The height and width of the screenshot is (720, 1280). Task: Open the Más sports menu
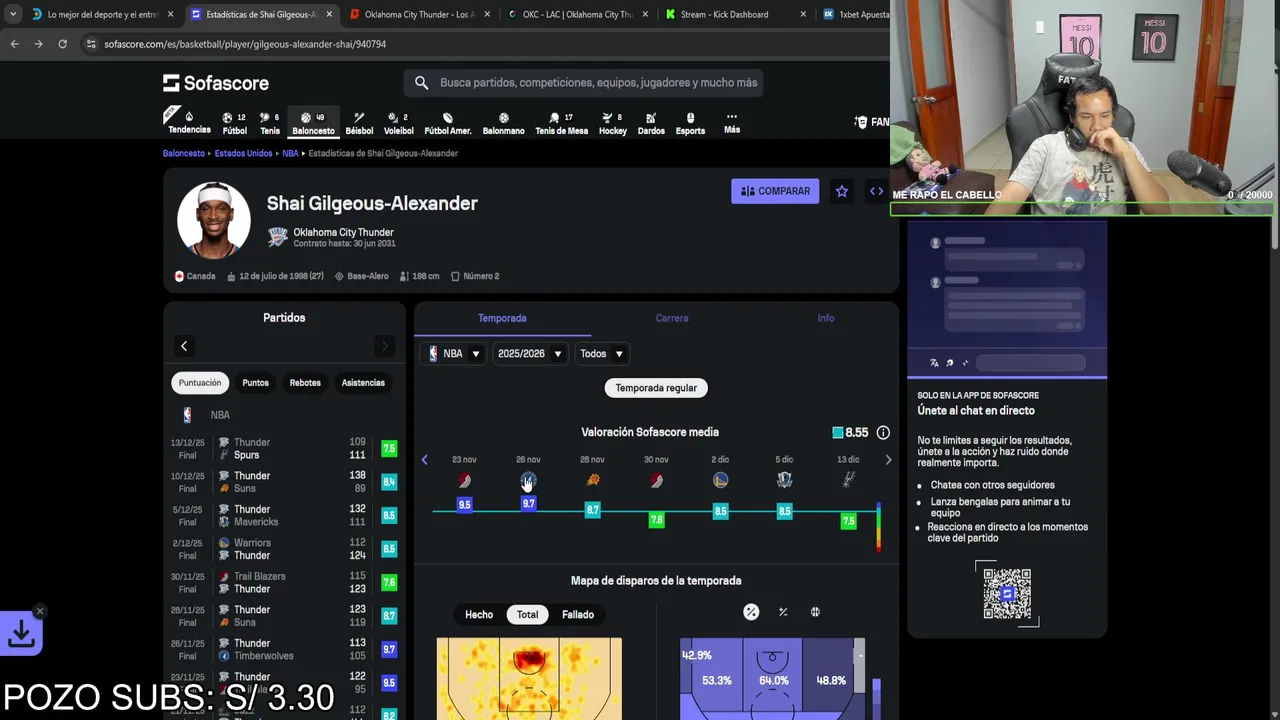[x=732, y=122]
